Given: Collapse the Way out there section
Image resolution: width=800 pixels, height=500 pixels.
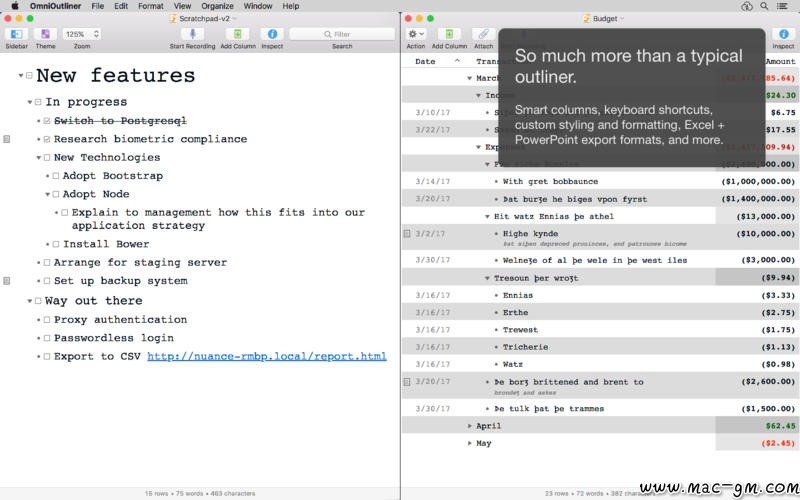Looking at the screenshot, I should coord(30,301).
